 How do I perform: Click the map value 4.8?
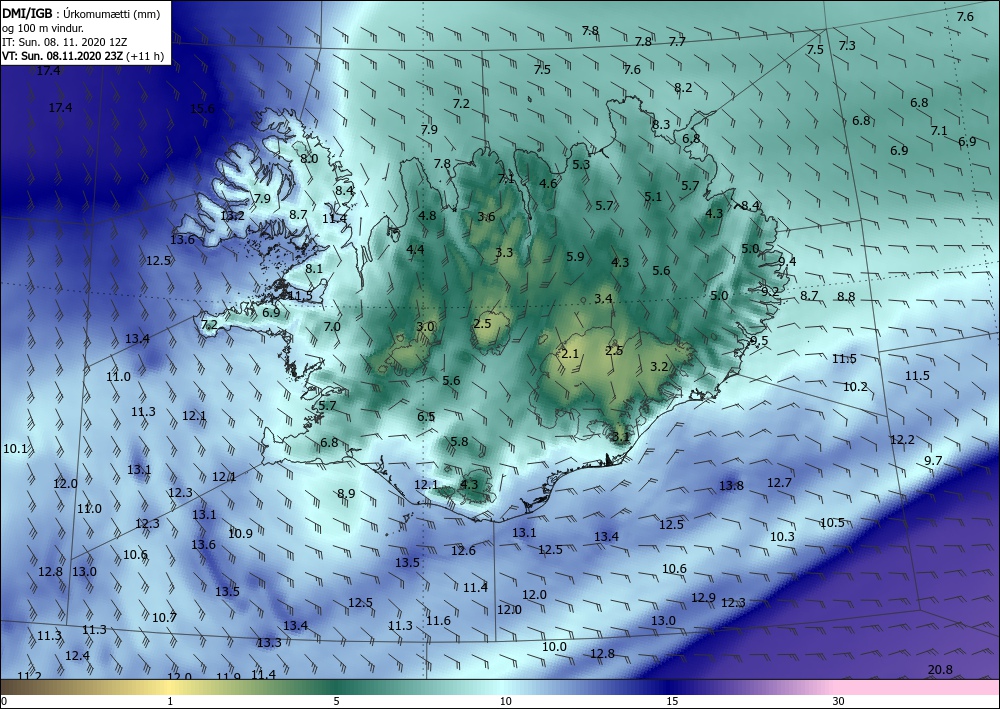pyautogui.click(x=427, y=216)
